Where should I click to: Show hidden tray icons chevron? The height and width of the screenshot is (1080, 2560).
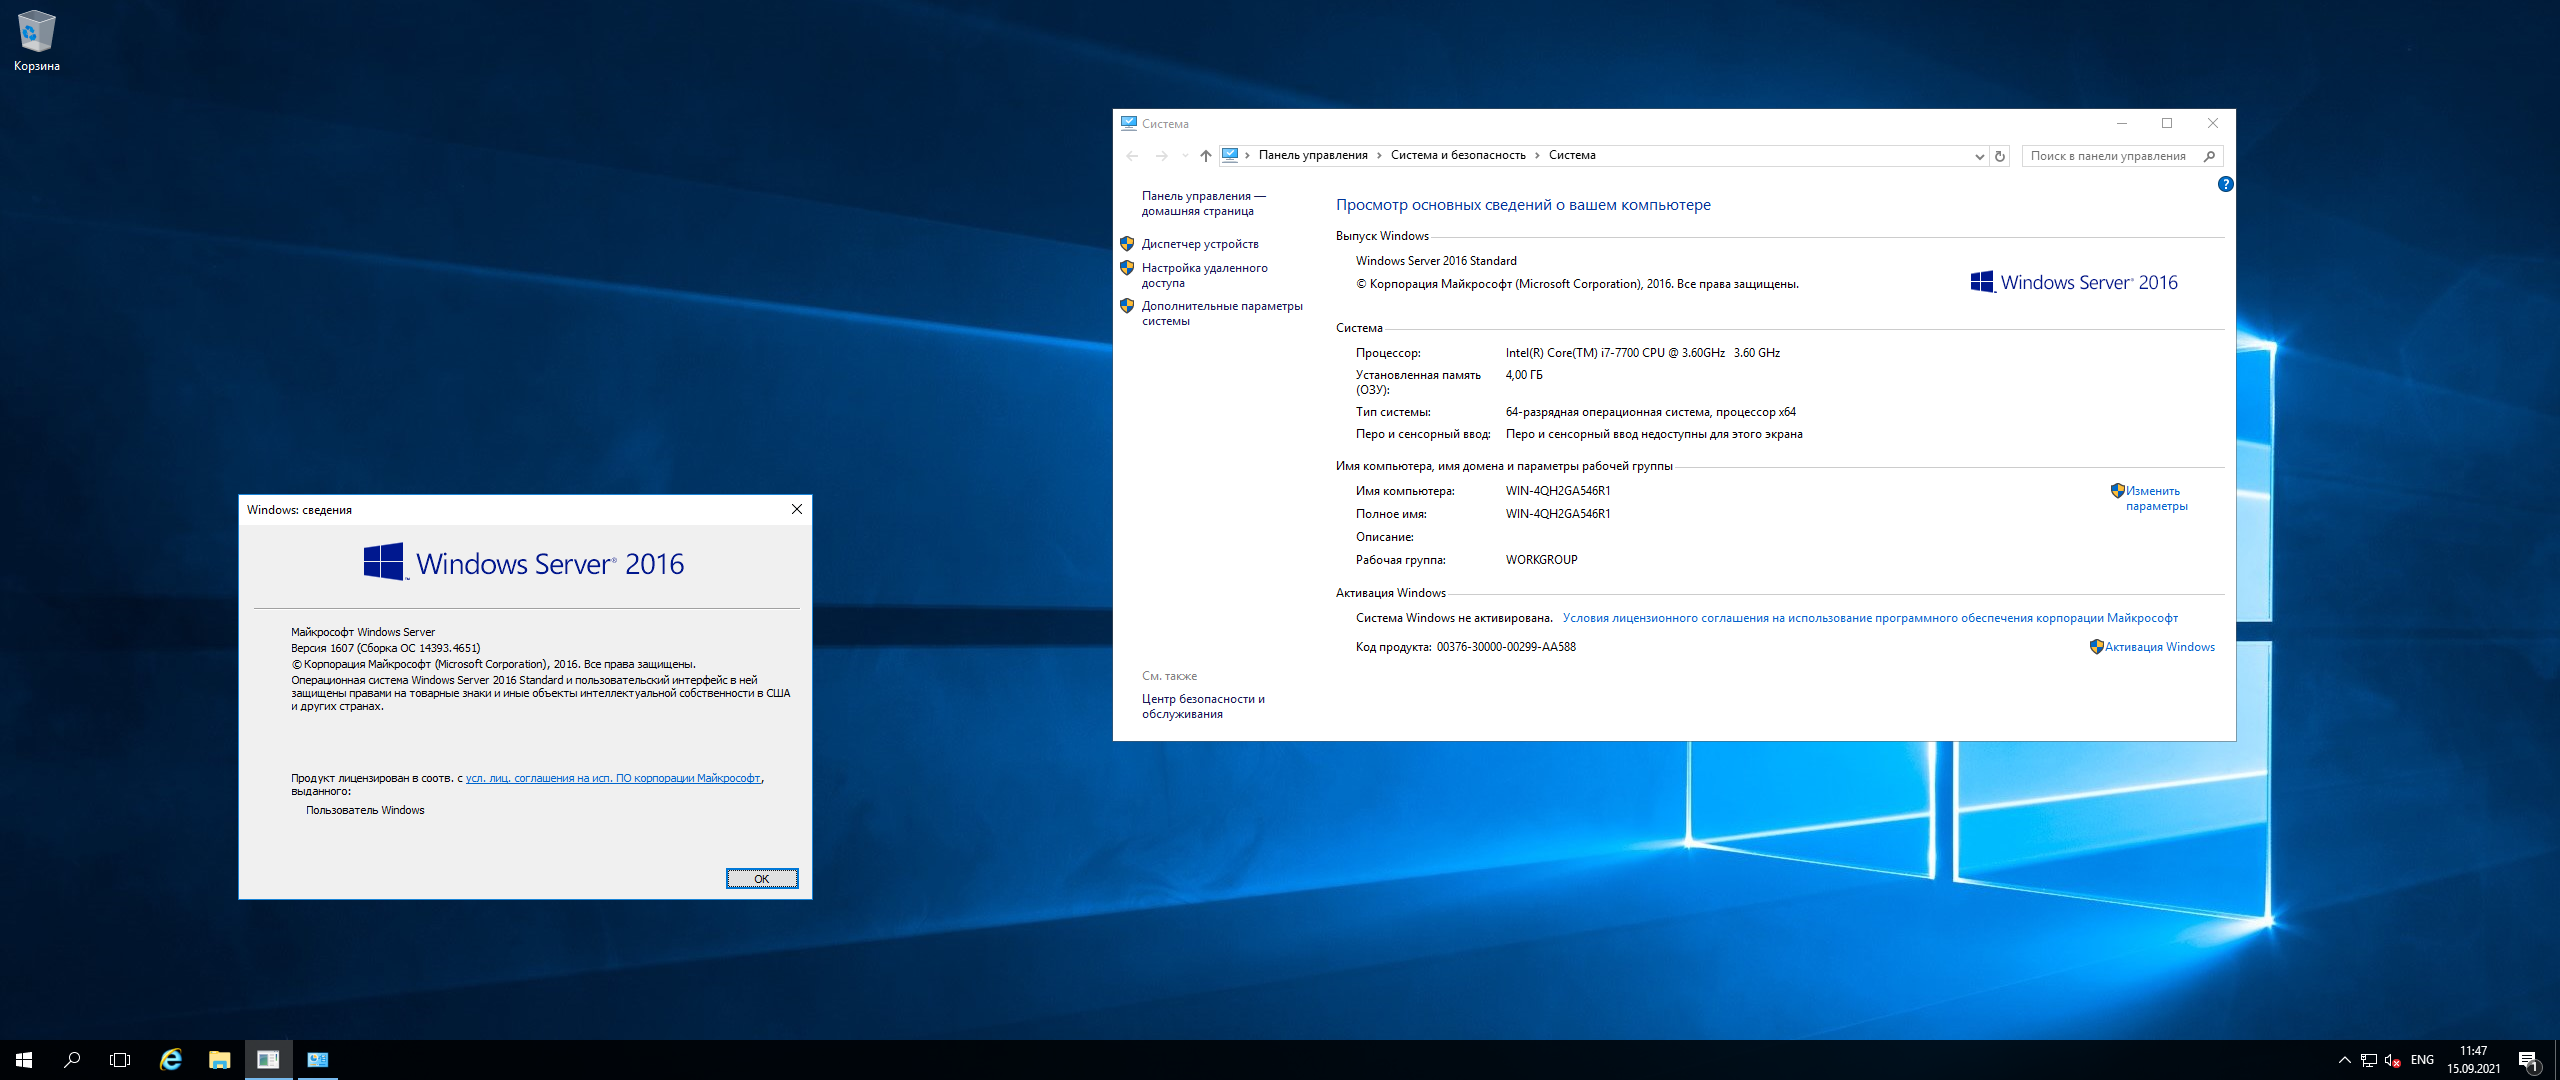tap(2344, 1060)
